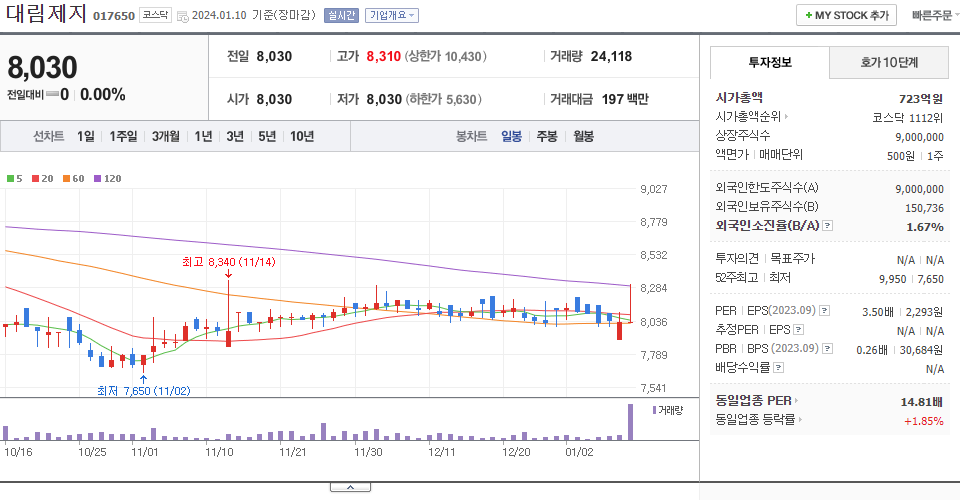Click the 거래량 24,118 value

point(611,56)
